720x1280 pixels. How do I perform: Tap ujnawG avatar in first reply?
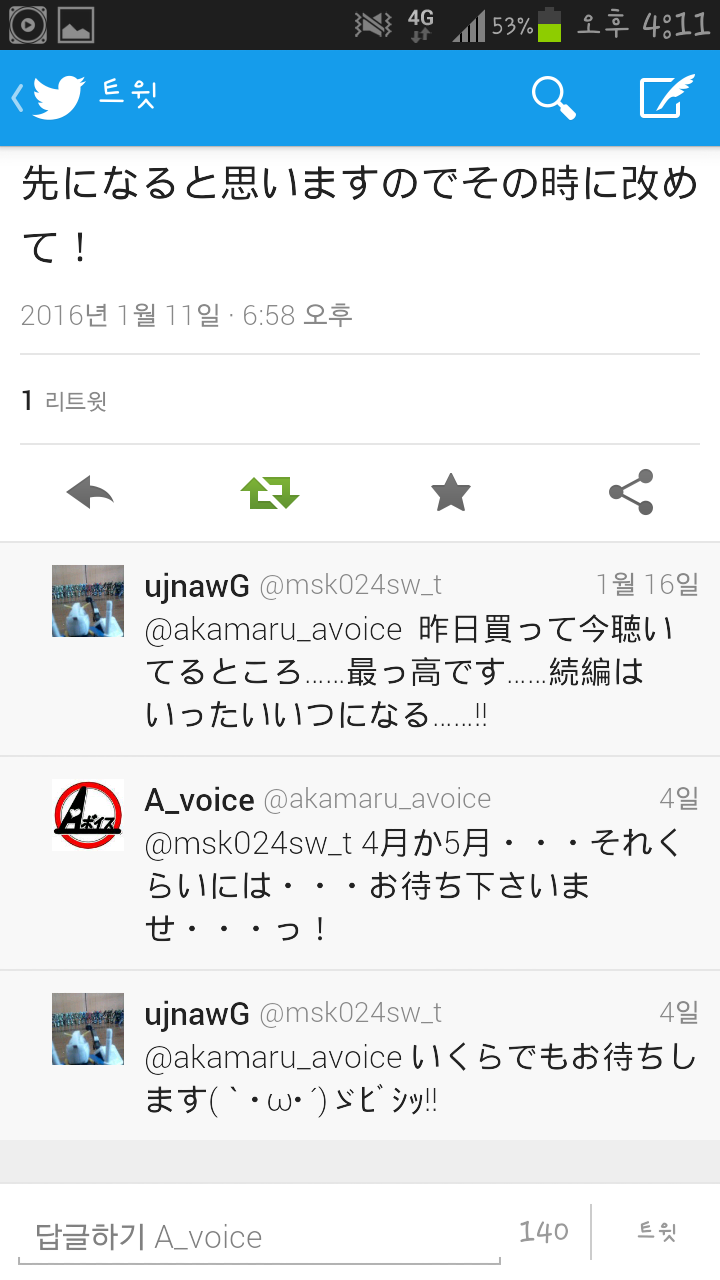pyautogui.click(x=88, y=601)
